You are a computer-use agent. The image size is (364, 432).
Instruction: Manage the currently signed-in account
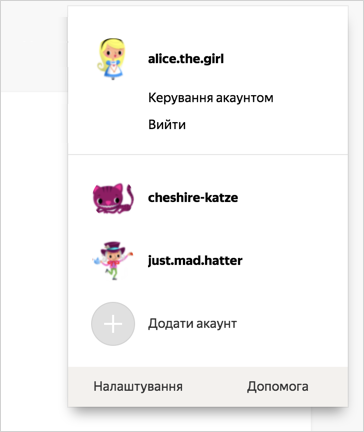tap(211, 98)
